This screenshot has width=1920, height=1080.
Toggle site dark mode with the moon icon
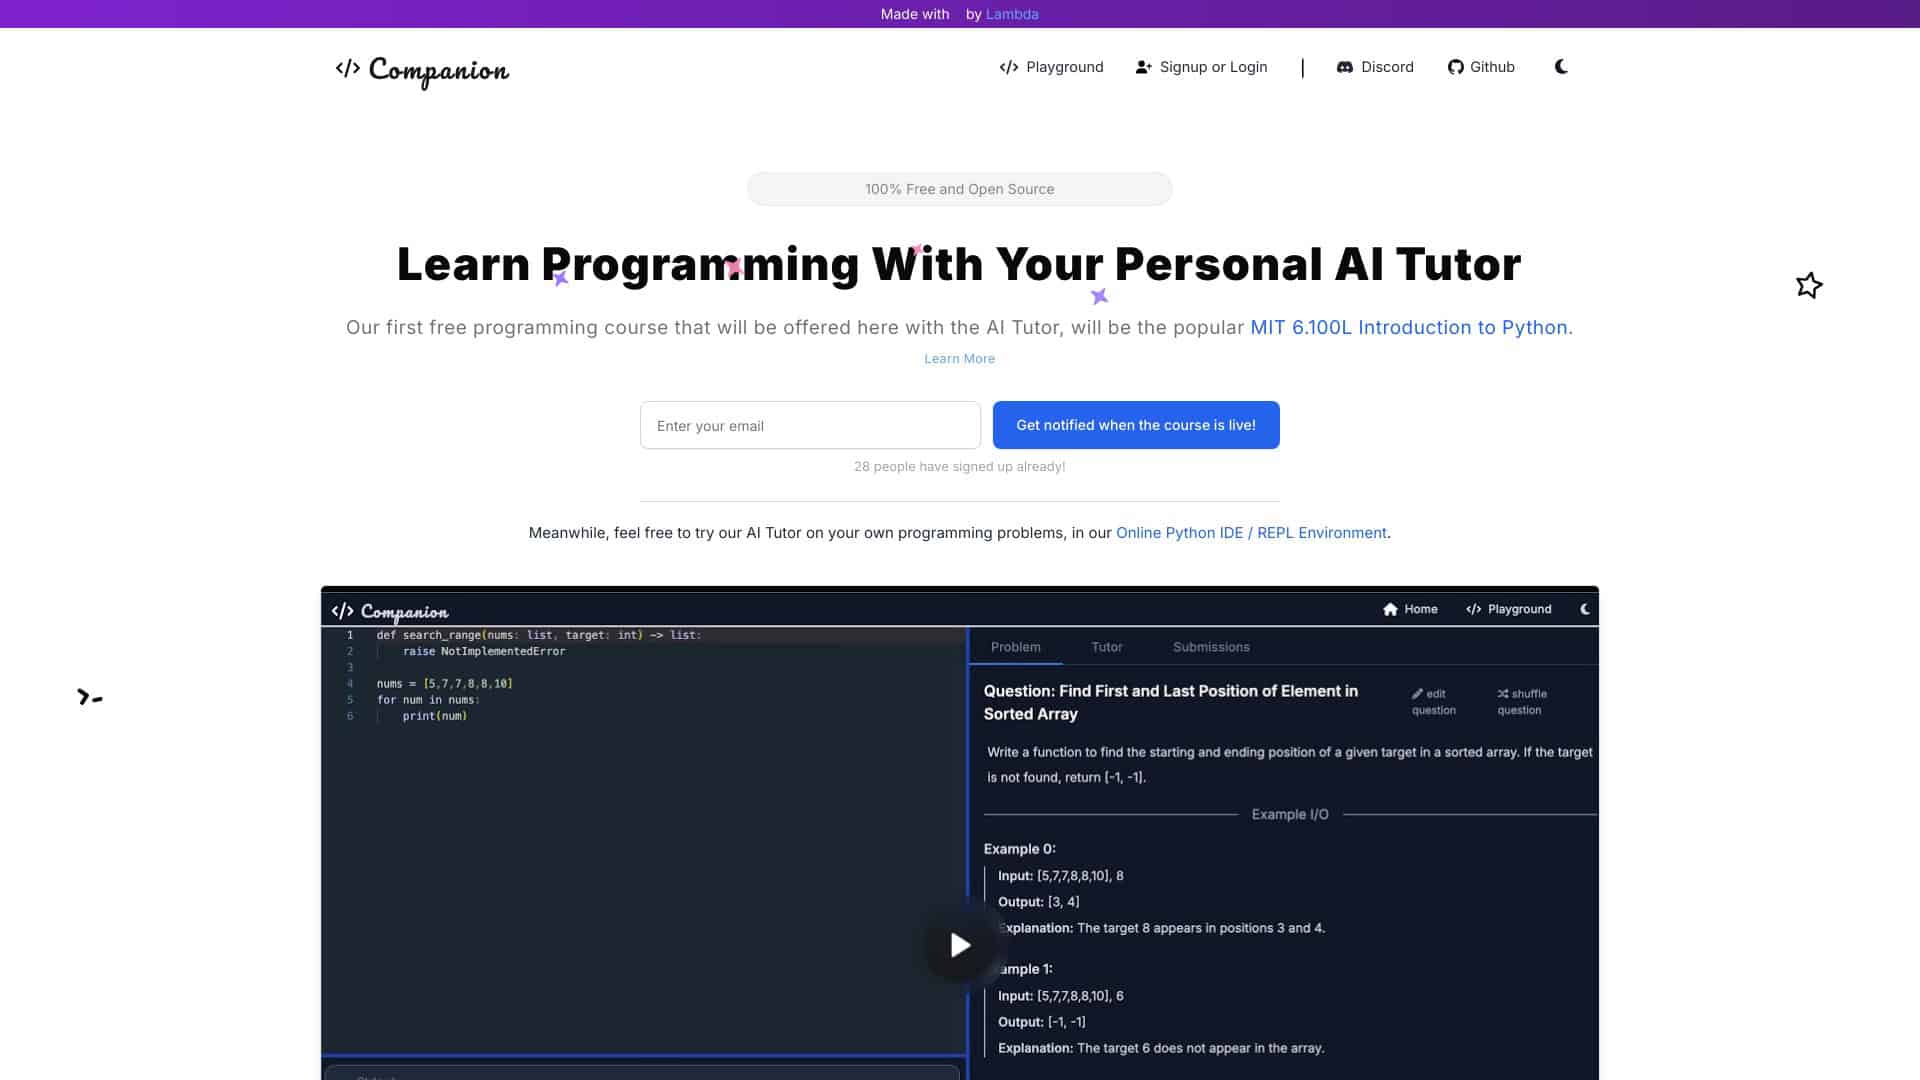(1561, 67)
